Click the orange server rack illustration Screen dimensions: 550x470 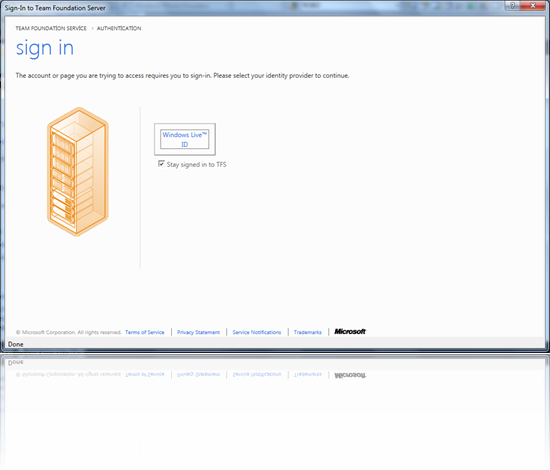coord(78,172)
